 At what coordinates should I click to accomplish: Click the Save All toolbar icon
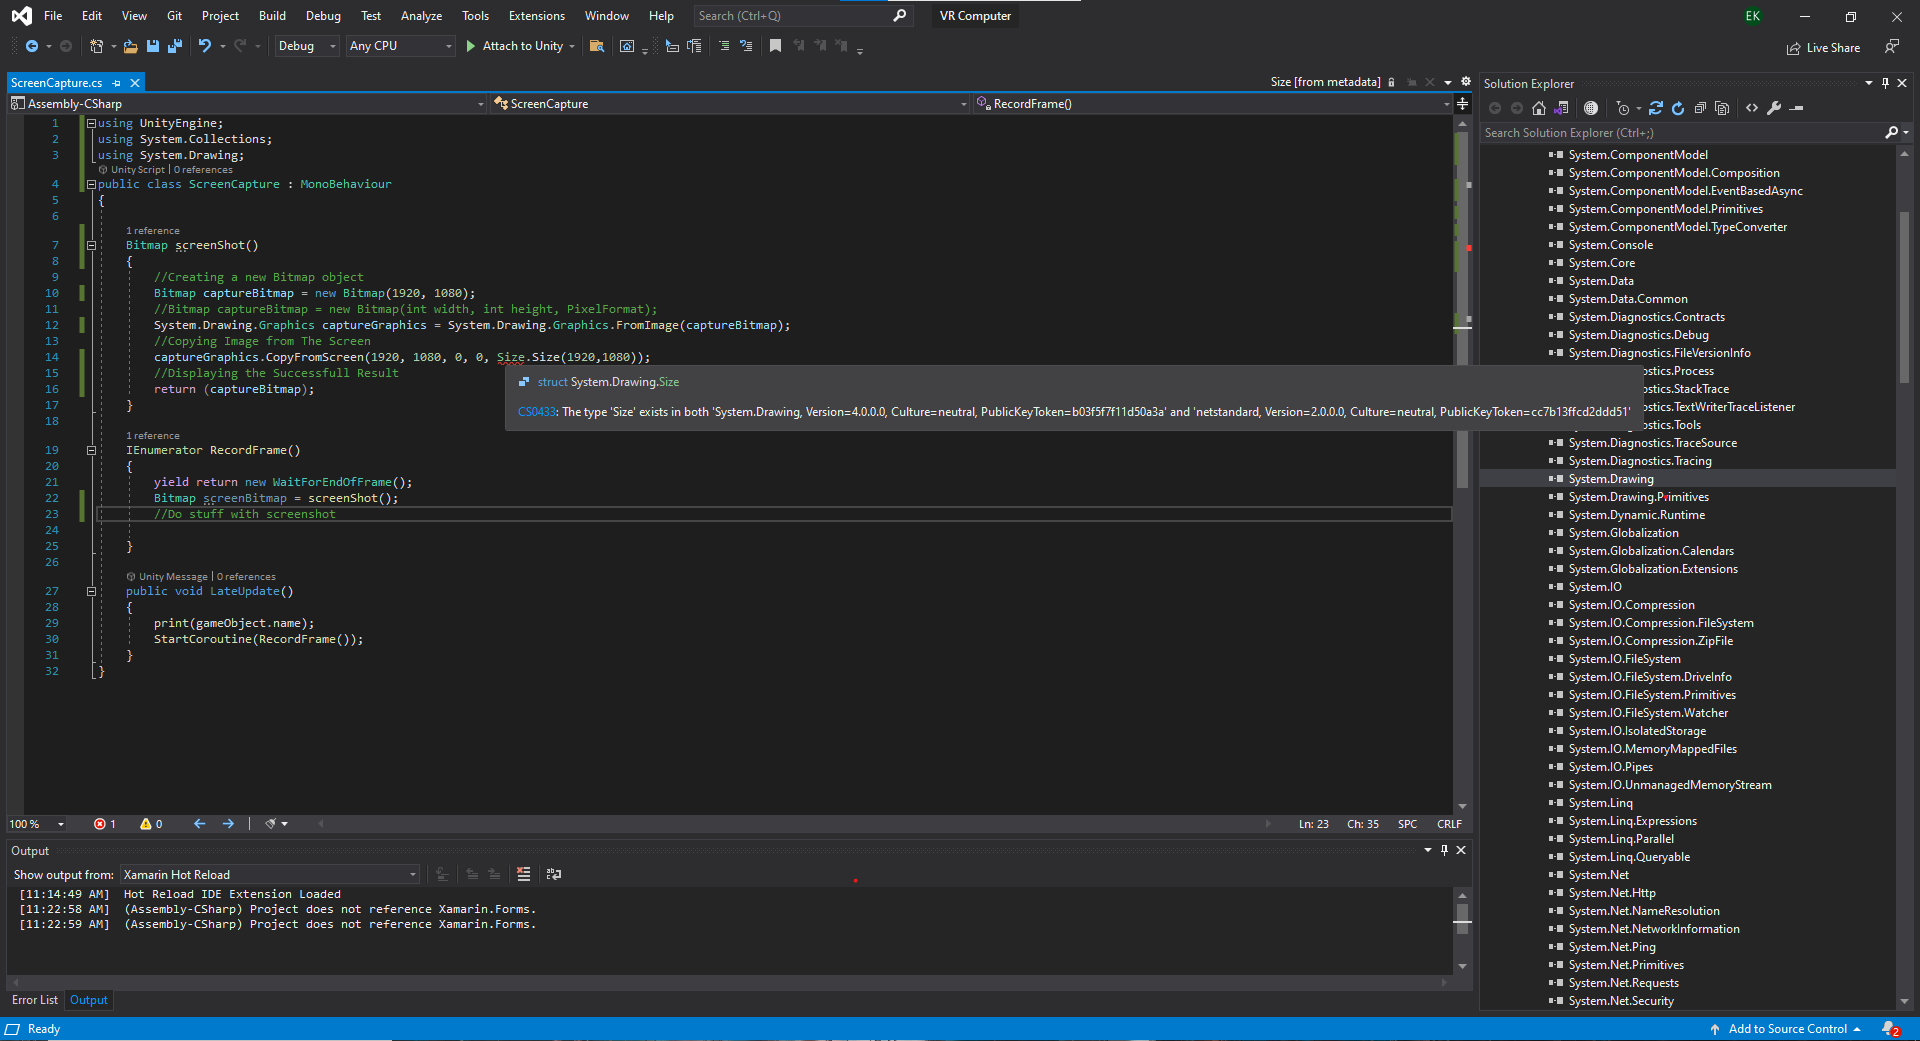(x=174, y=46)
